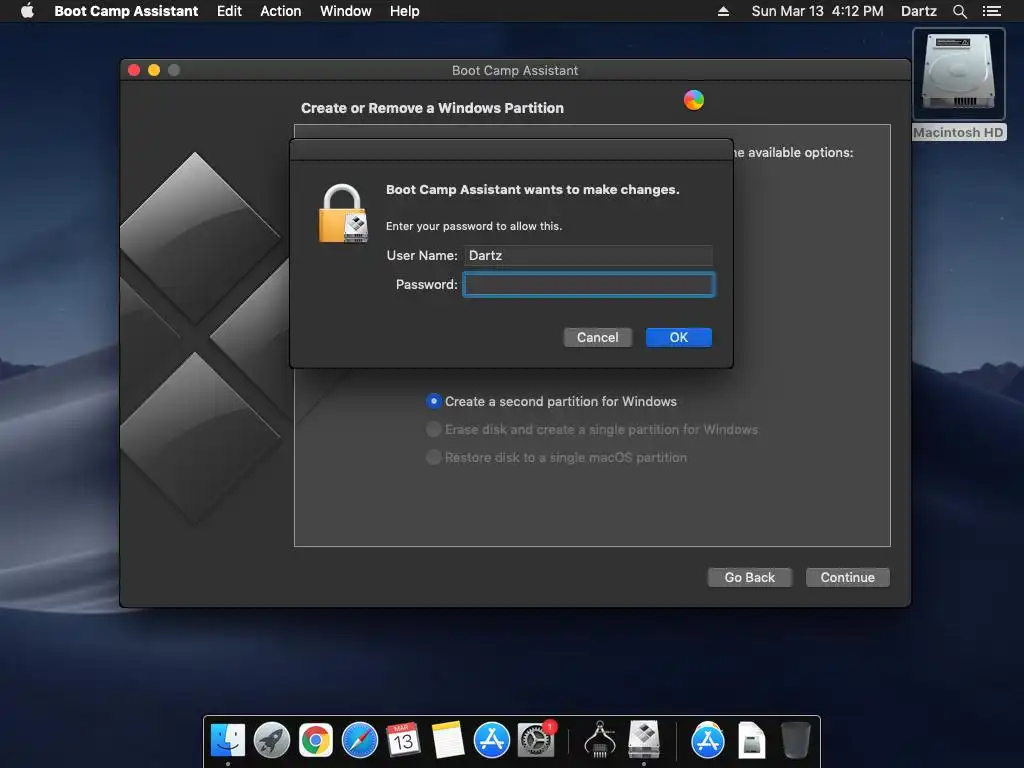Open System Preferences gear with badge

point(536,740)
